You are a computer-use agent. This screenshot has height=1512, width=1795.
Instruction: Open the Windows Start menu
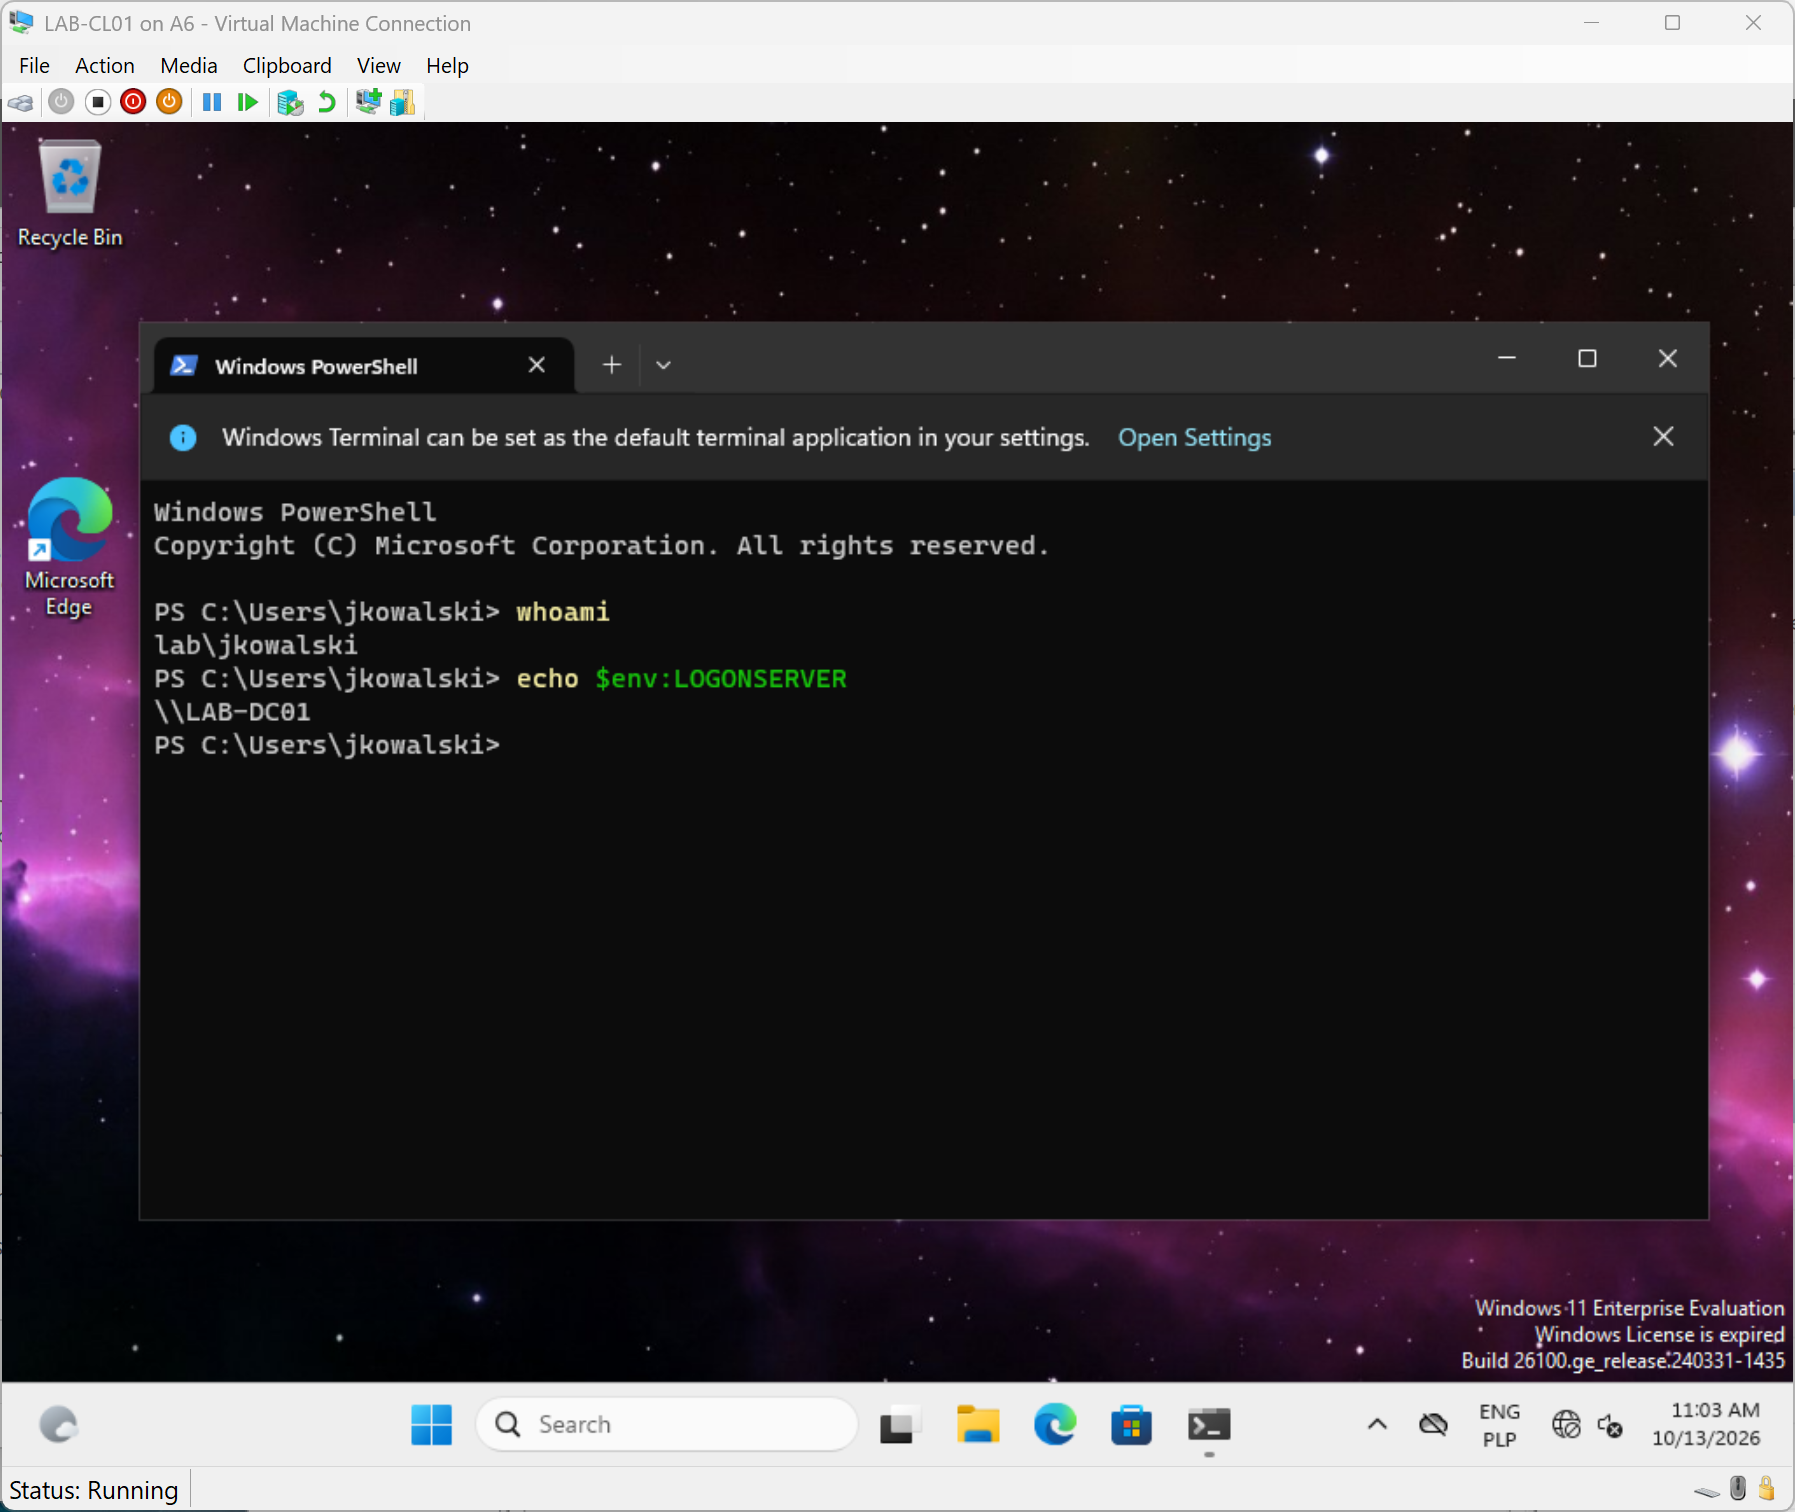[431, 1424]
